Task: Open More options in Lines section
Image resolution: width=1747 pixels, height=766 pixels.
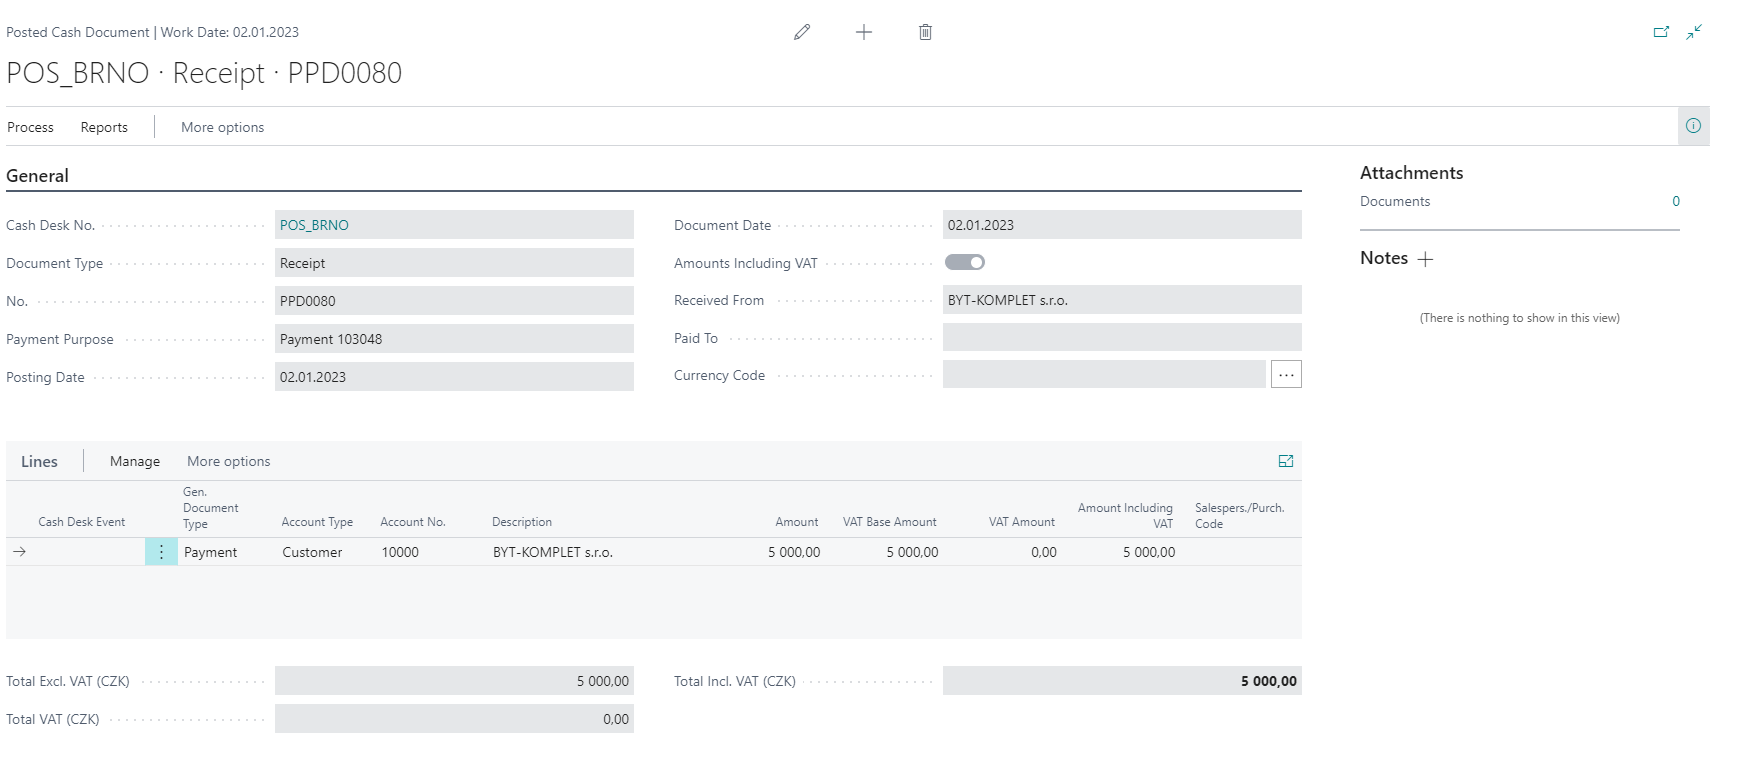Action: tap(228, 461)
